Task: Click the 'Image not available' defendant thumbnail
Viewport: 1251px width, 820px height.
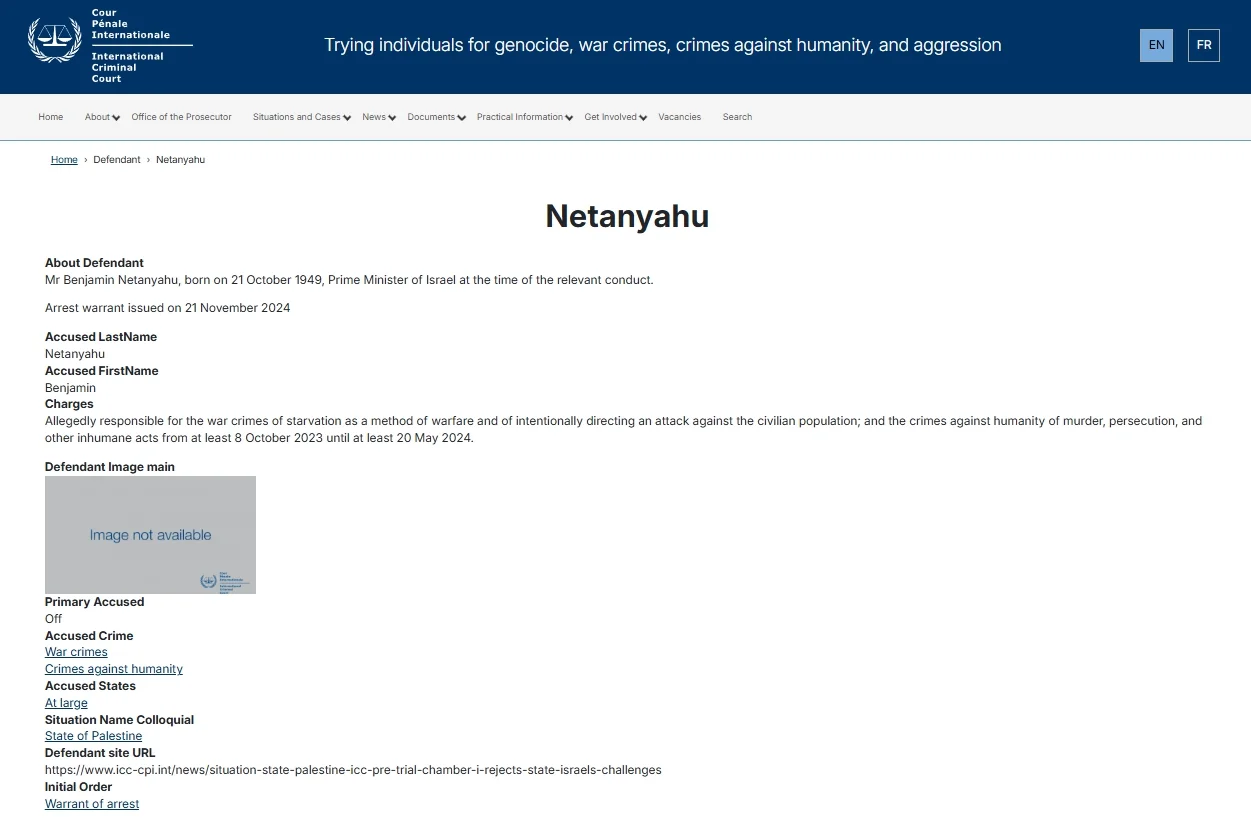Action: [x=150, y=534]
